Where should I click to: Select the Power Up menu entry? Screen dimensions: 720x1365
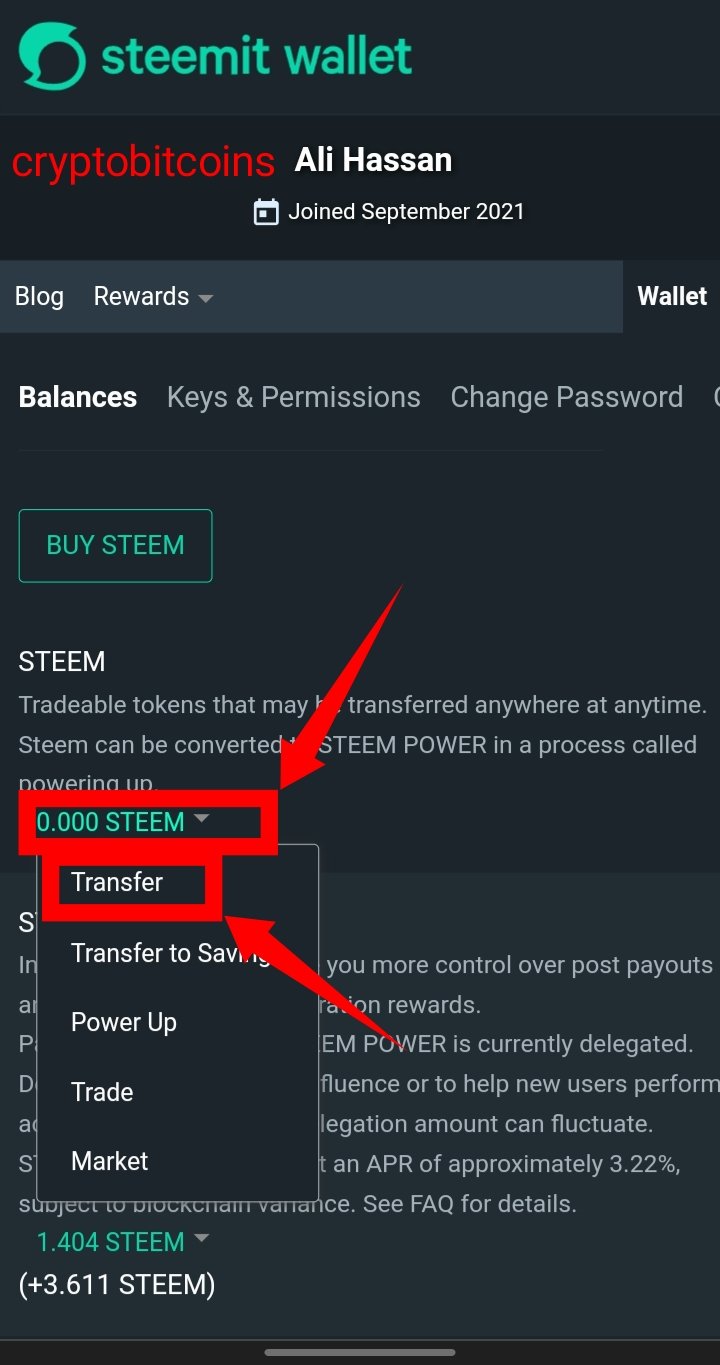(x=124, y=1022)
